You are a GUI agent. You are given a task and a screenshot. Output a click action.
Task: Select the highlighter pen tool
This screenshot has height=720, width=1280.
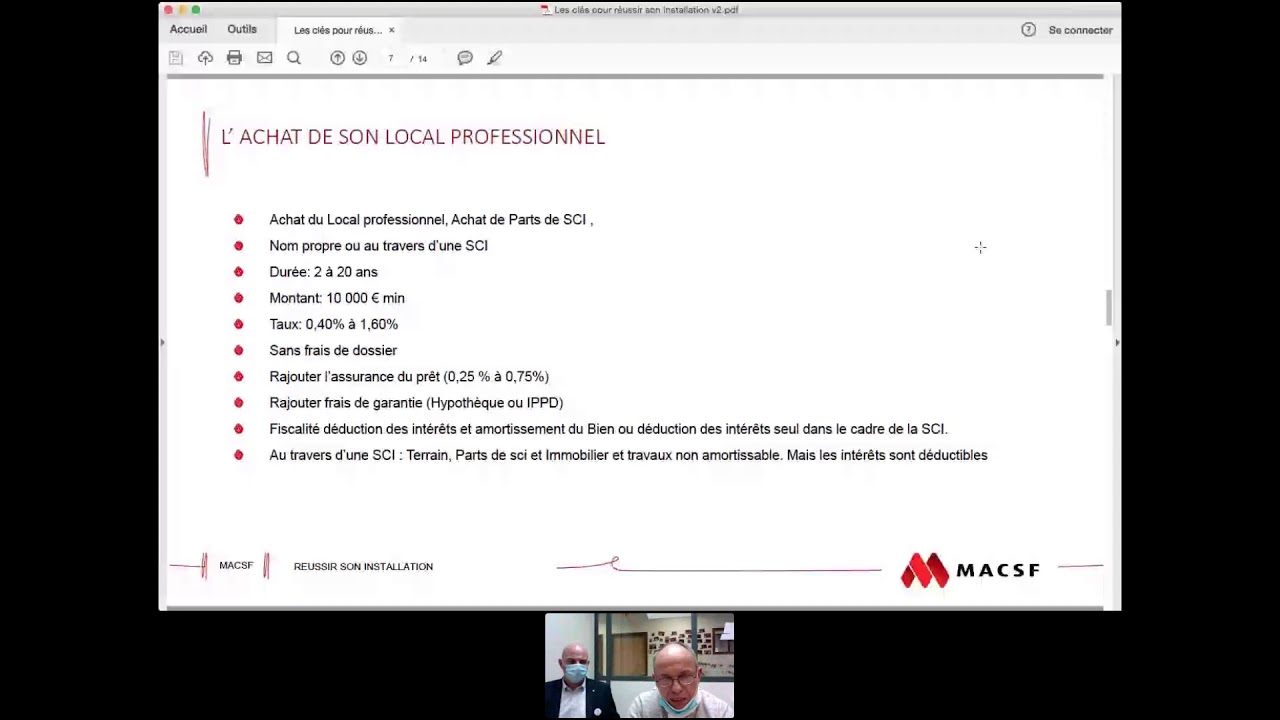point(495,58)
